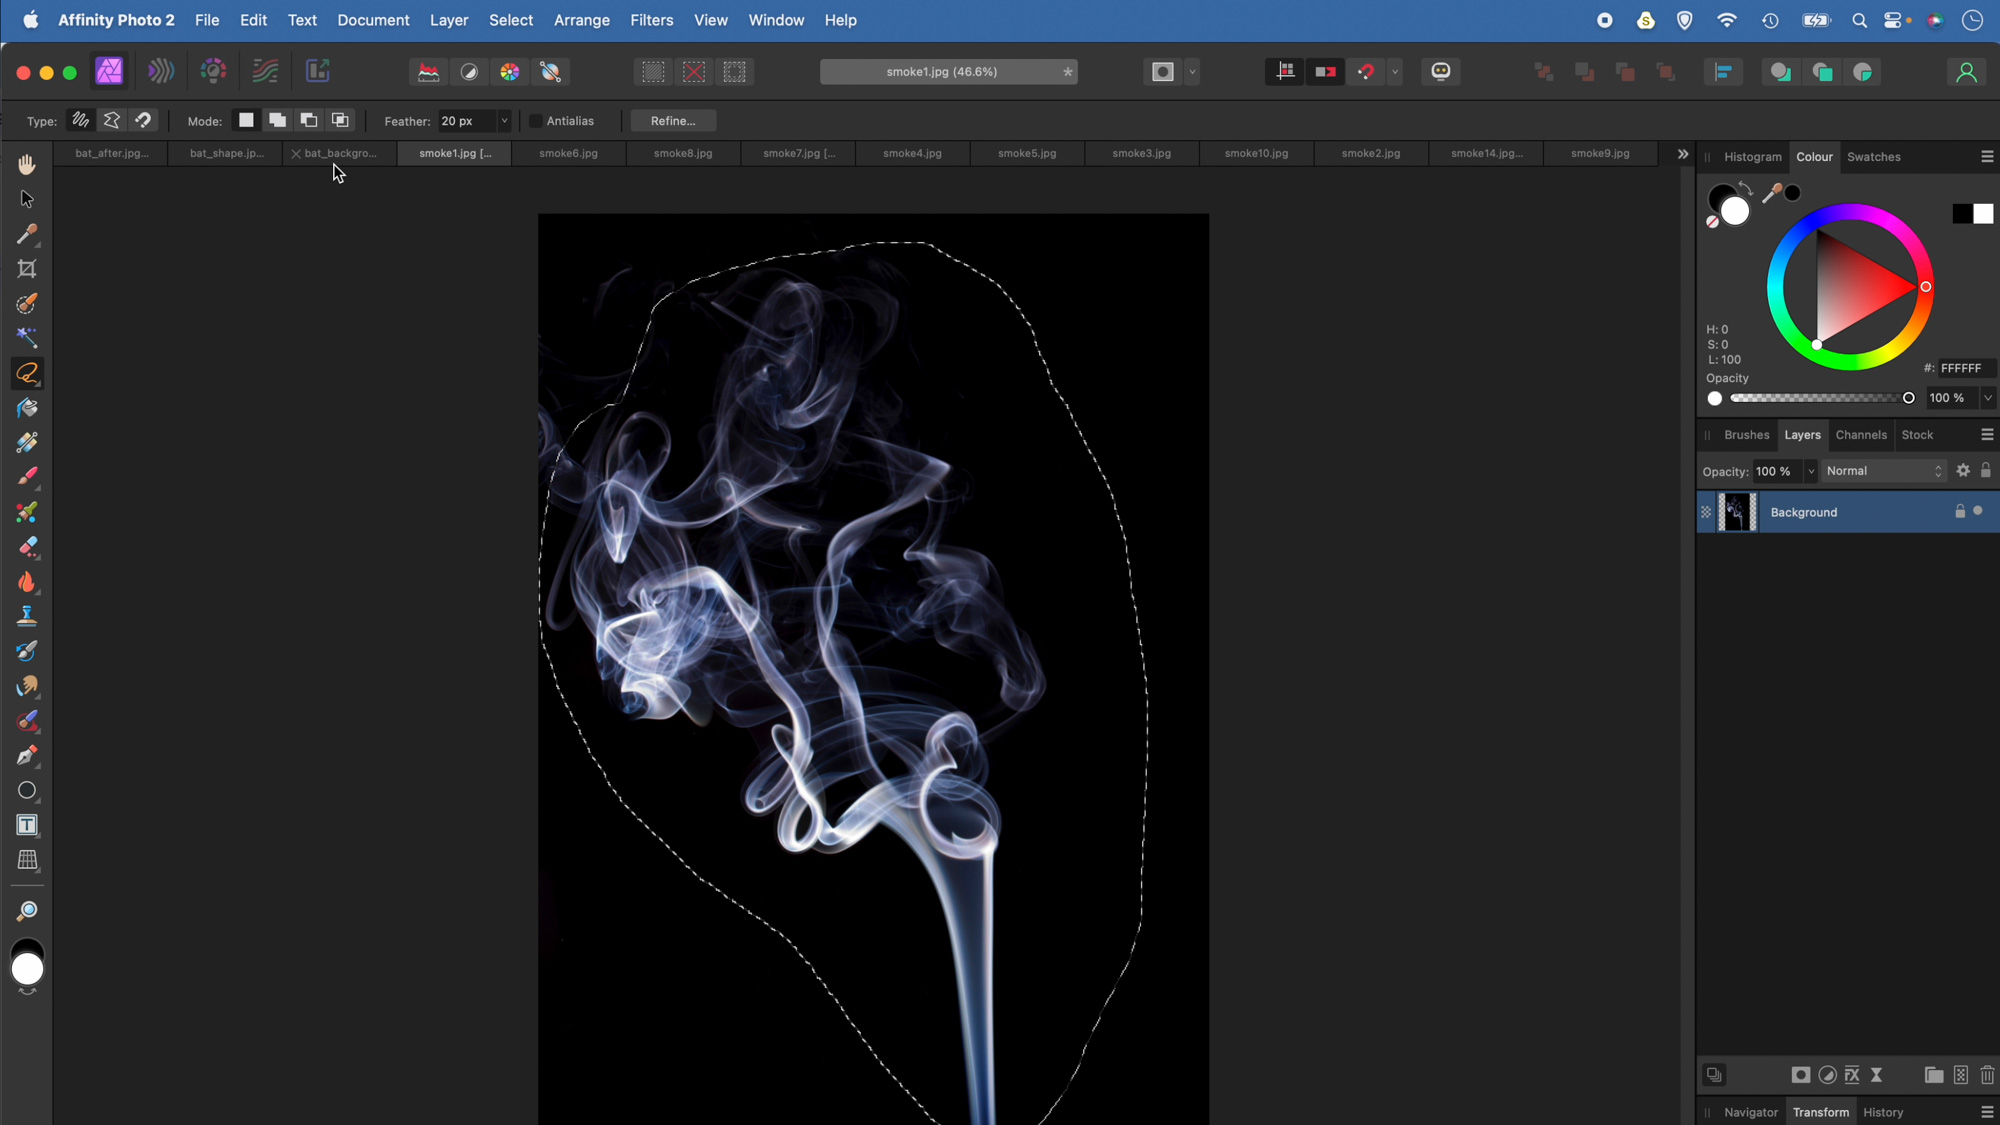Select the Clone stamp tool
This screenshot has height=1125, width=2000.
click(27, 616)
